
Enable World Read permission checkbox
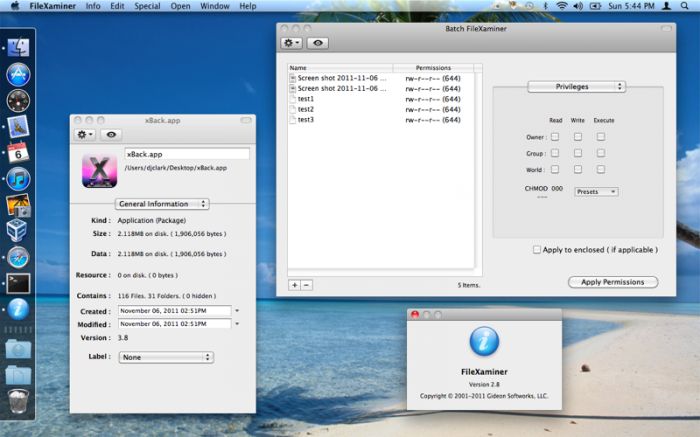coord(555,169)
